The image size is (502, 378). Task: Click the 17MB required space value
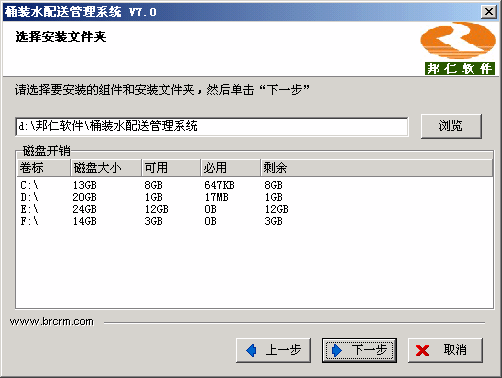pyautogui.click(x=217, y=197)
